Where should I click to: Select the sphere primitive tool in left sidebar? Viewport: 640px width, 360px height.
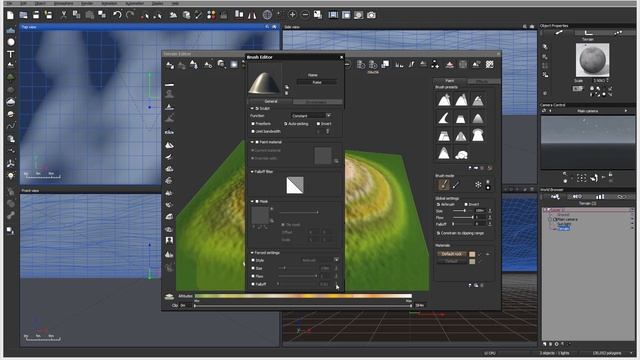click(x=11, y=42)
